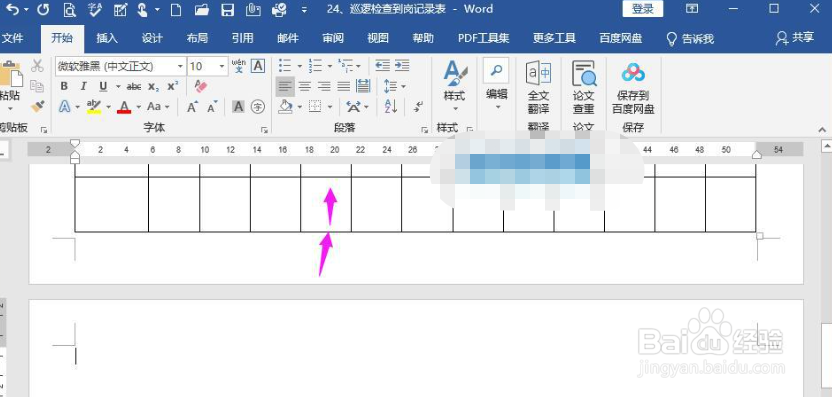The width and height of the screenshot is (832, 397).
Task: Click 保存到百度网盘 button
Action: (633, 88)
